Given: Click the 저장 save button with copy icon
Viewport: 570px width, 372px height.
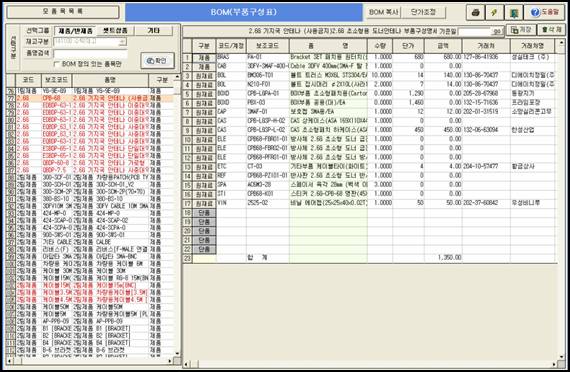Looking at the screenshot, I should 521,30.
